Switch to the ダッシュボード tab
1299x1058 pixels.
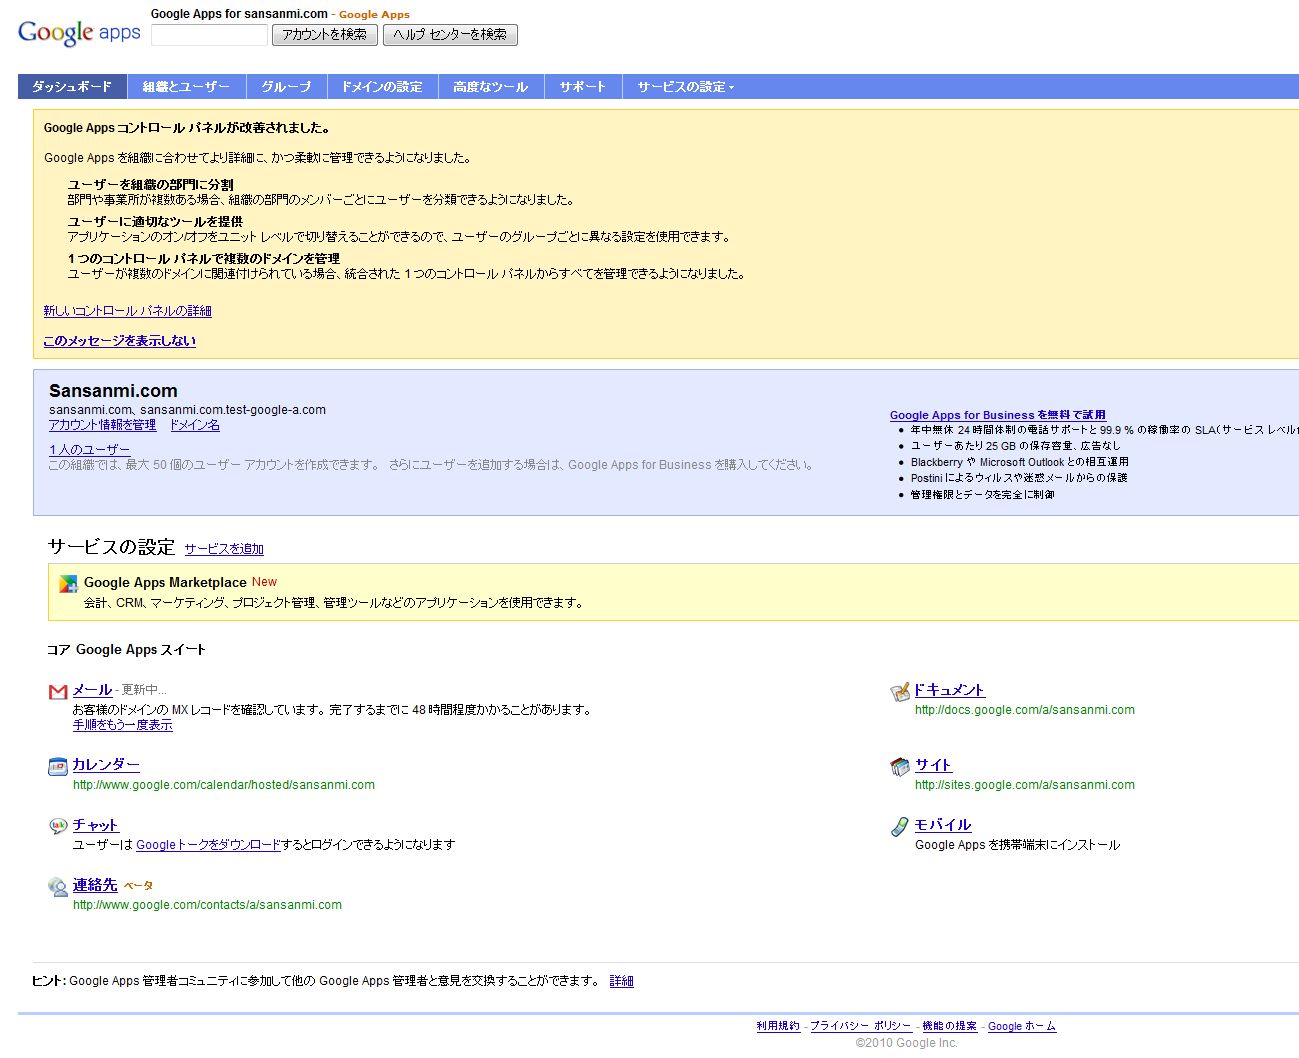point(72,87)
